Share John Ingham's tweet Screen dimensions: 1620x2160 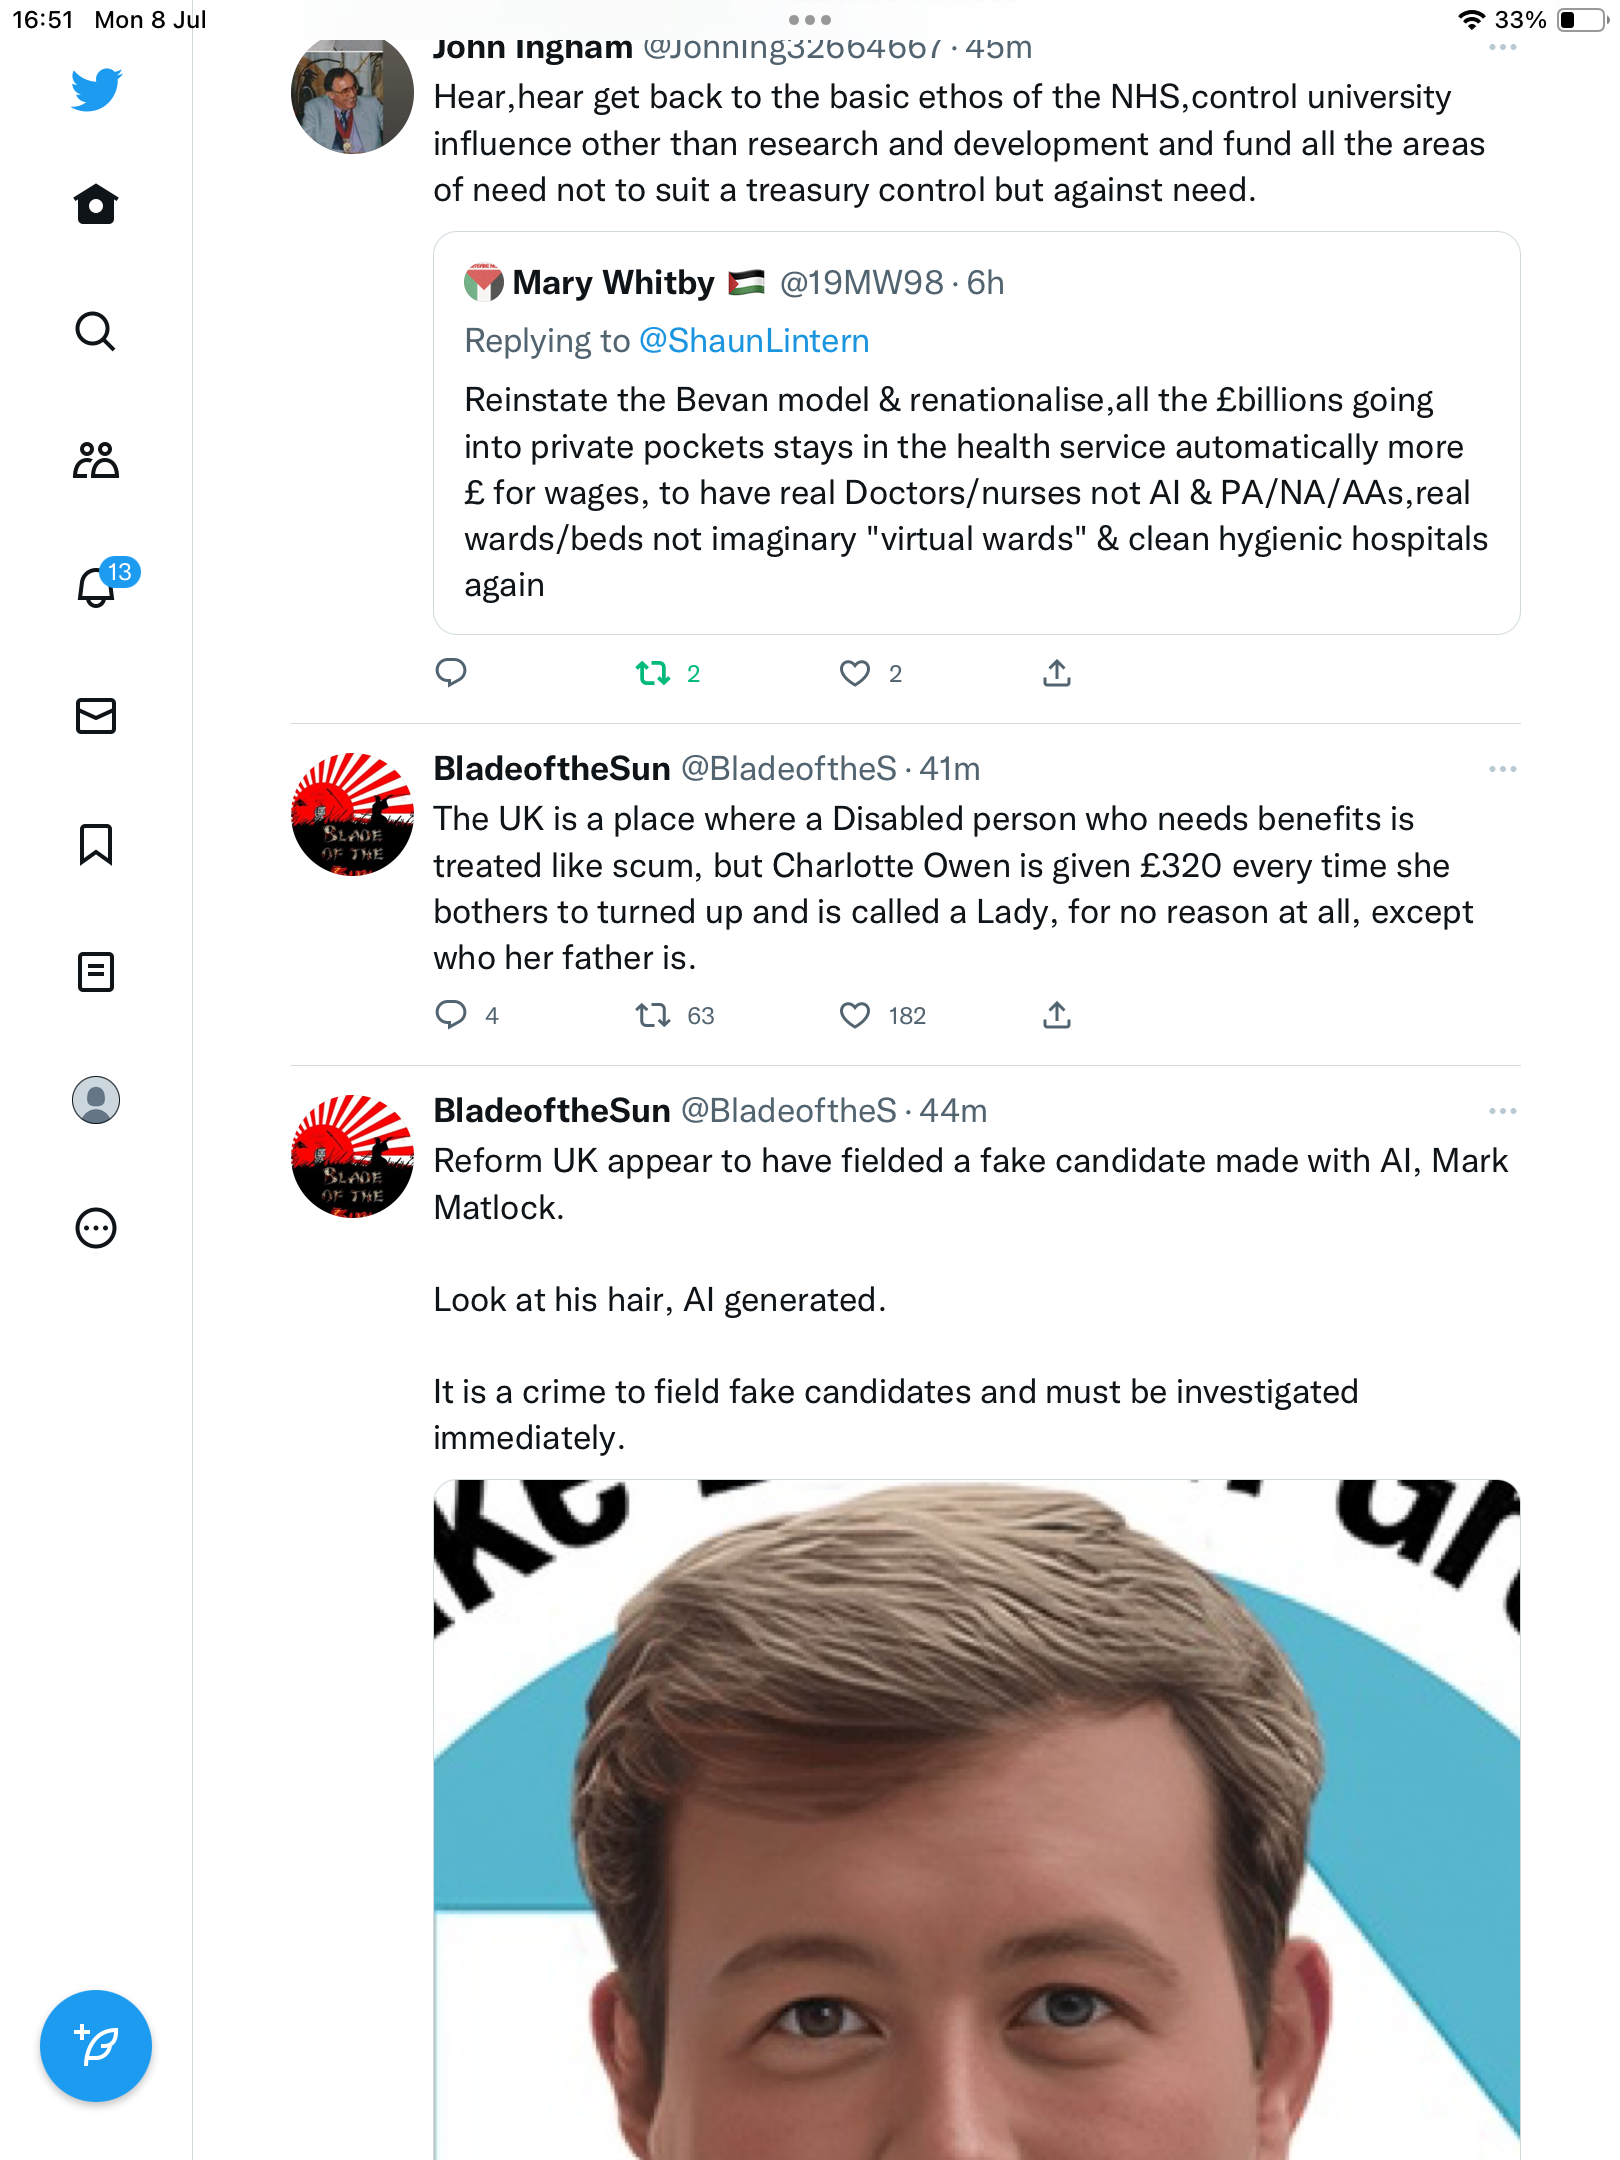[x=1057, y=674]
